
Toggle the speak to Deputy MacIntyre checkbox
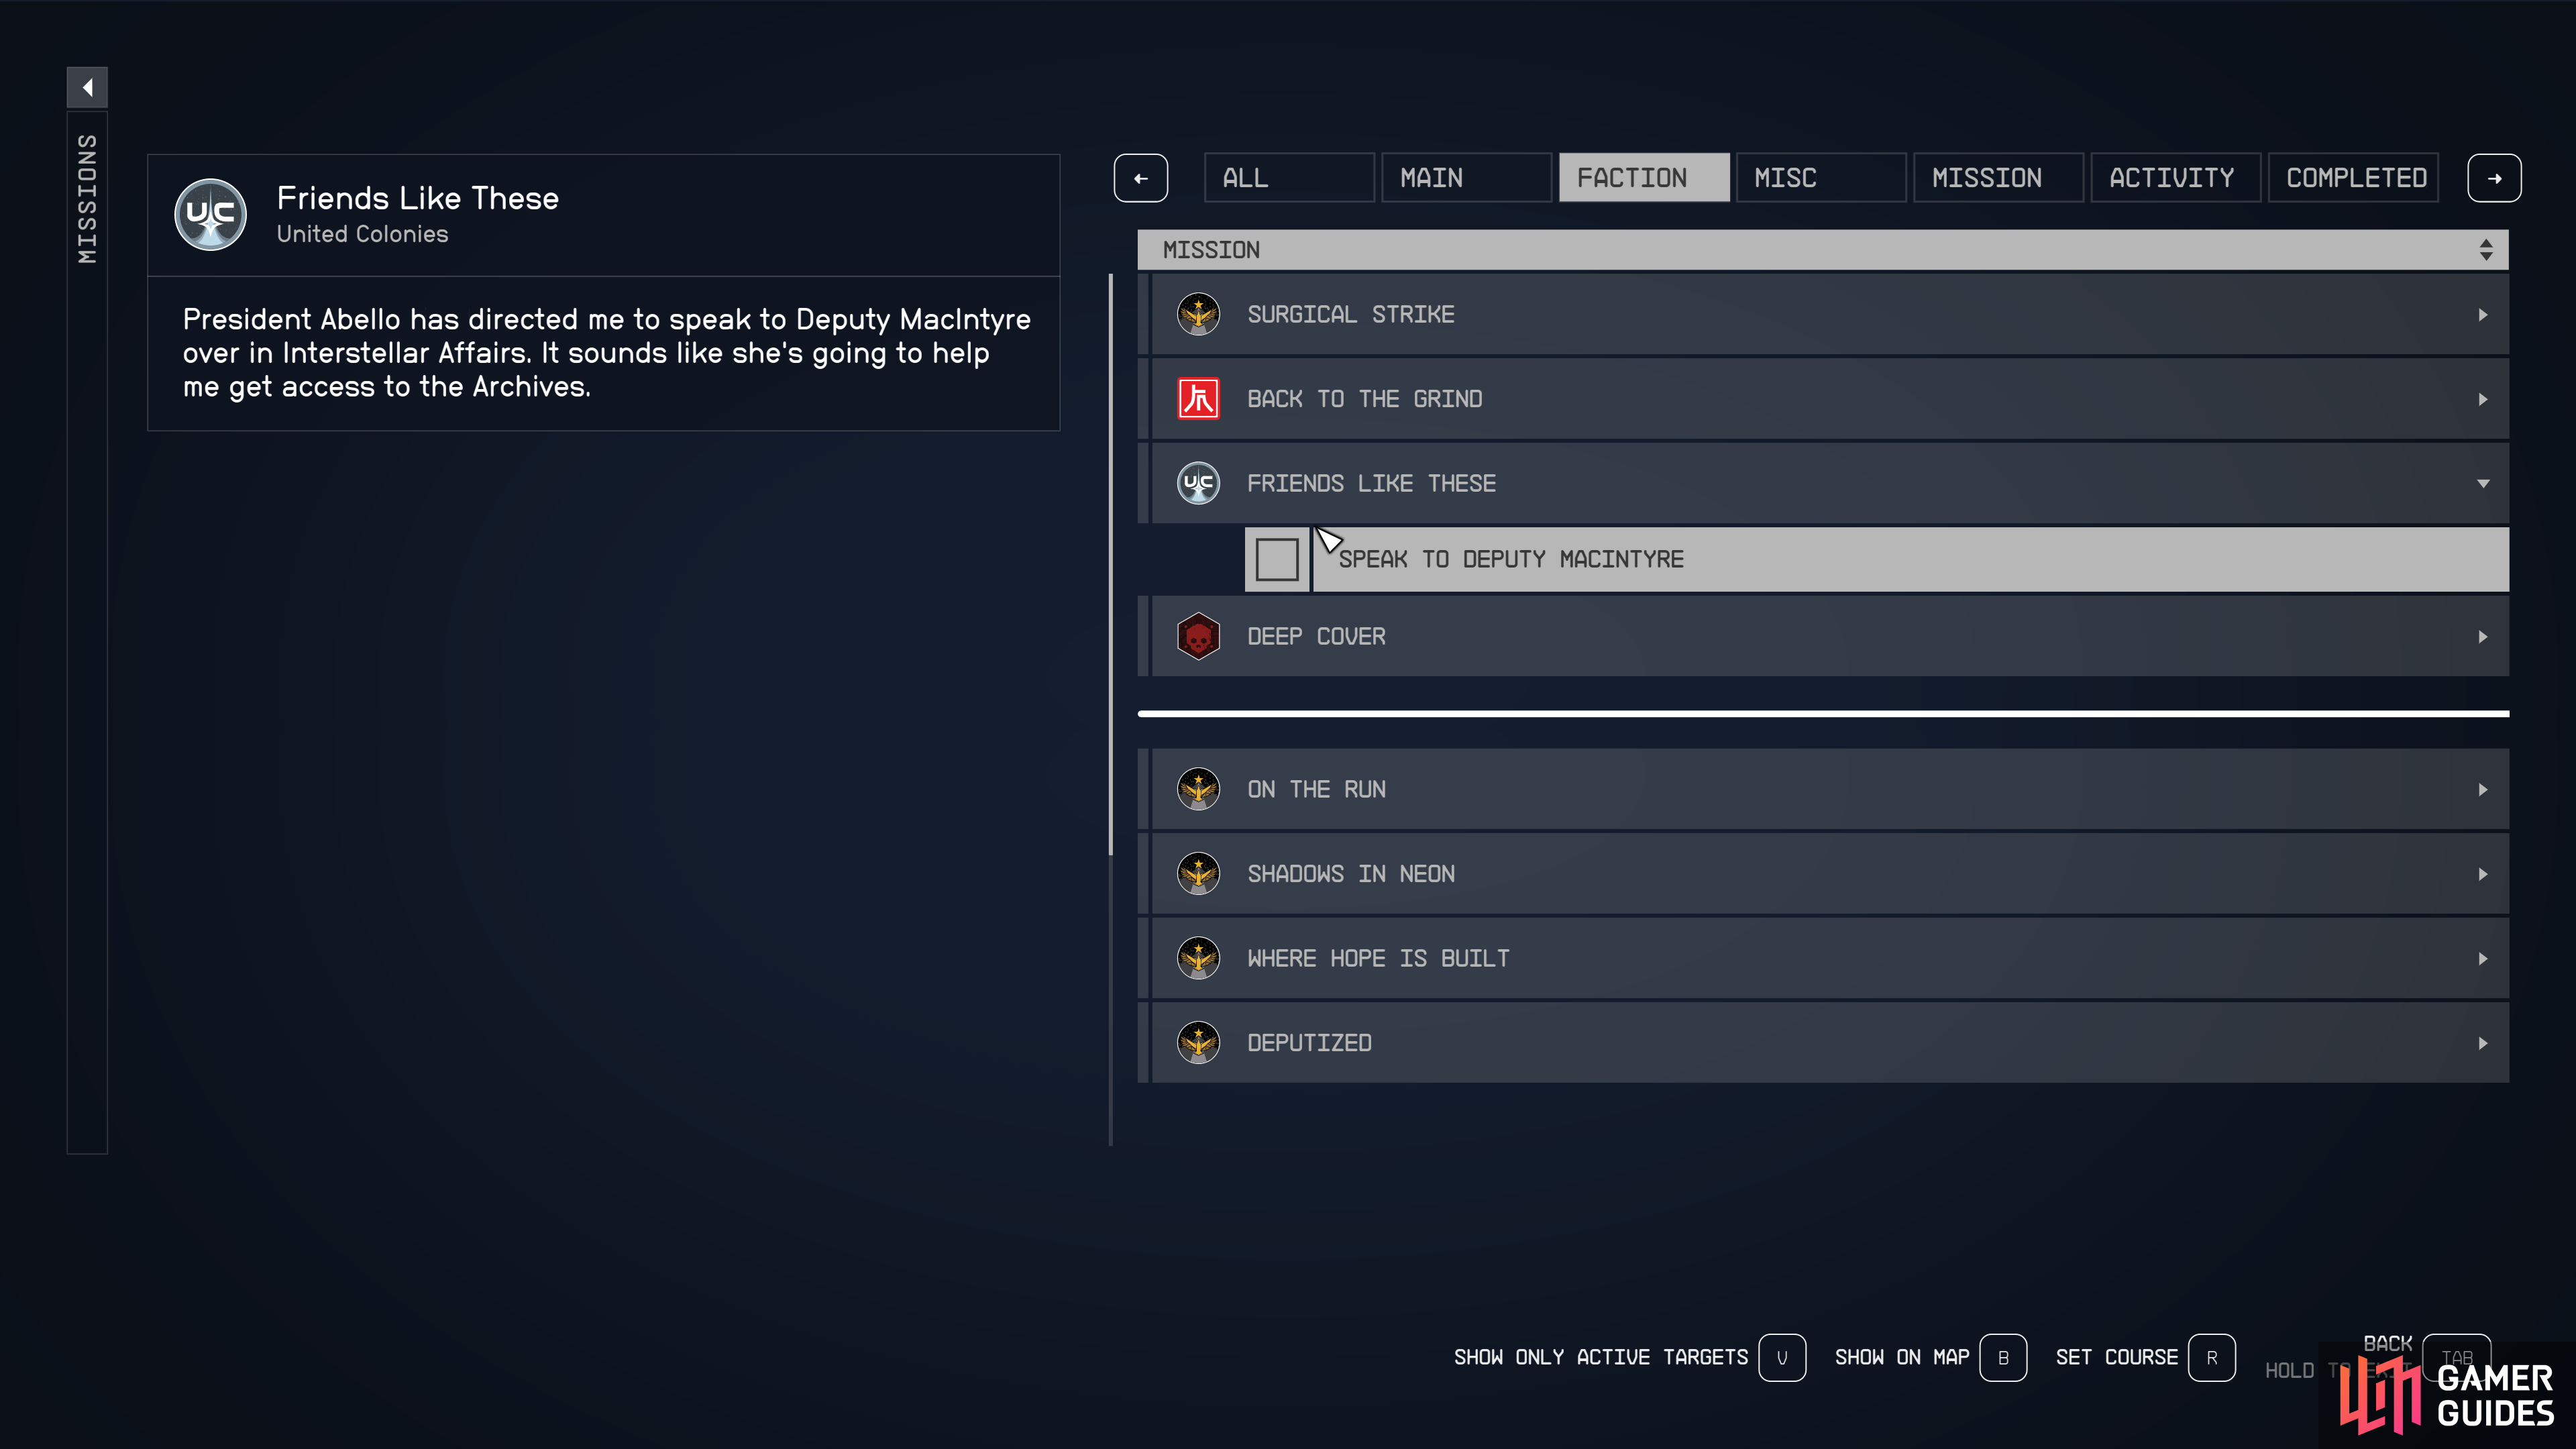click(1277, 559)
